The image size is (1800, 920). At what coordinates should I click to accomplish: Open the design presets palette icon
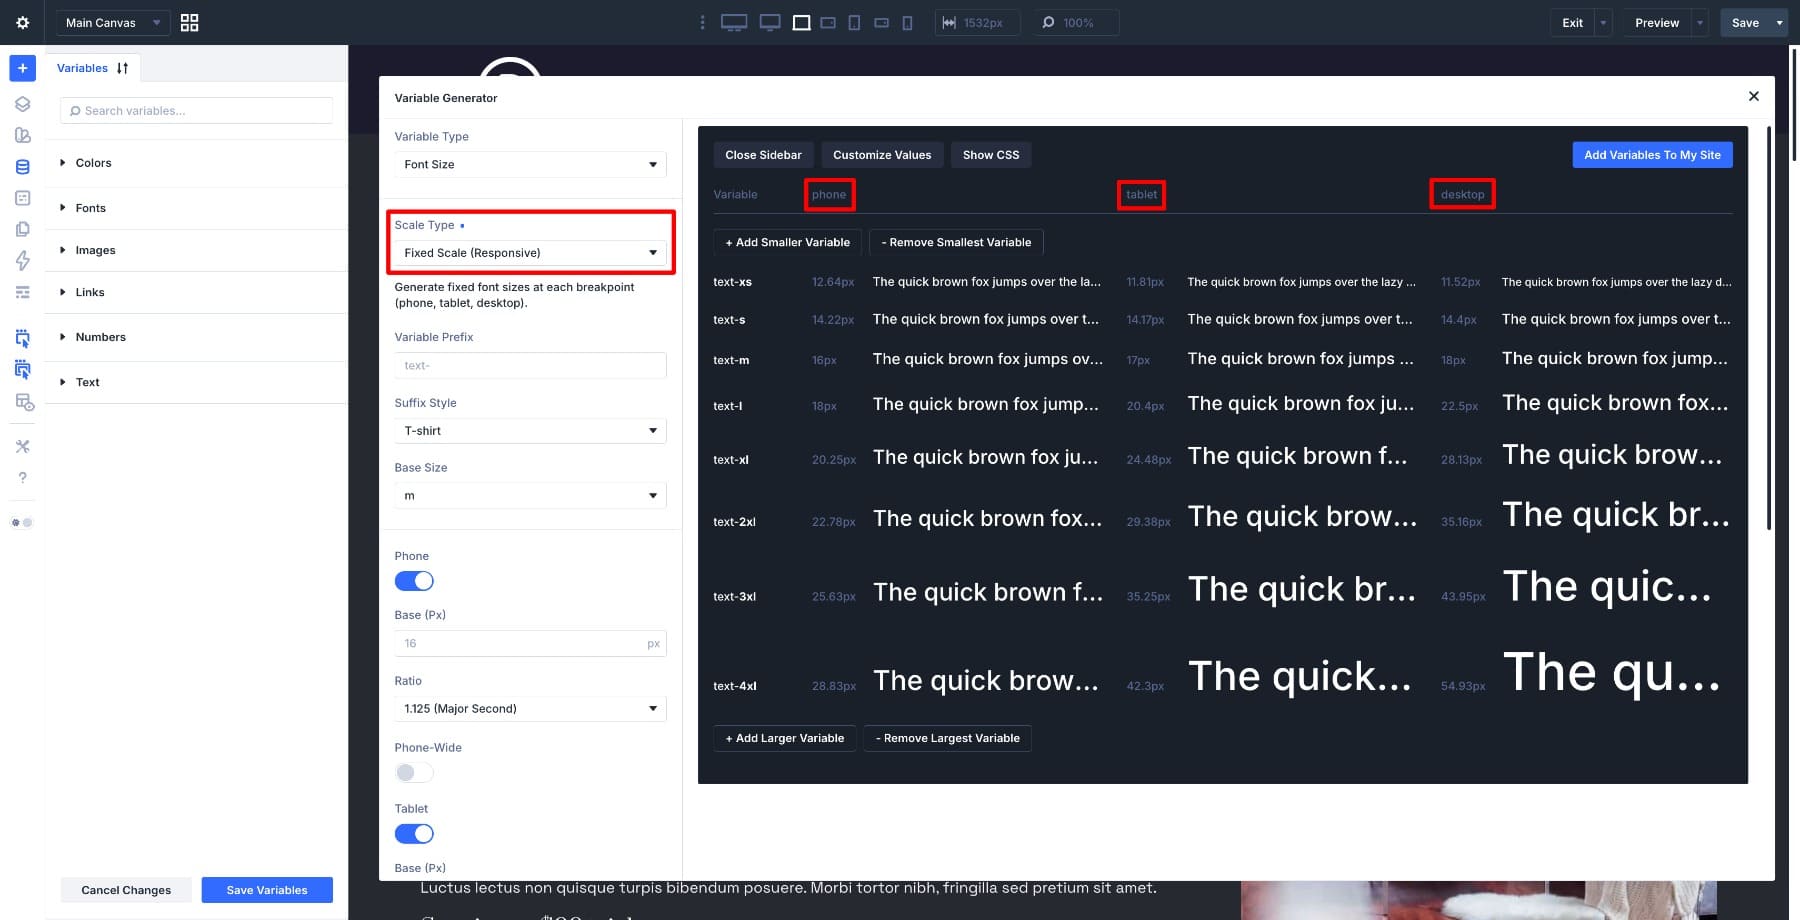click(x=22, y=135)
